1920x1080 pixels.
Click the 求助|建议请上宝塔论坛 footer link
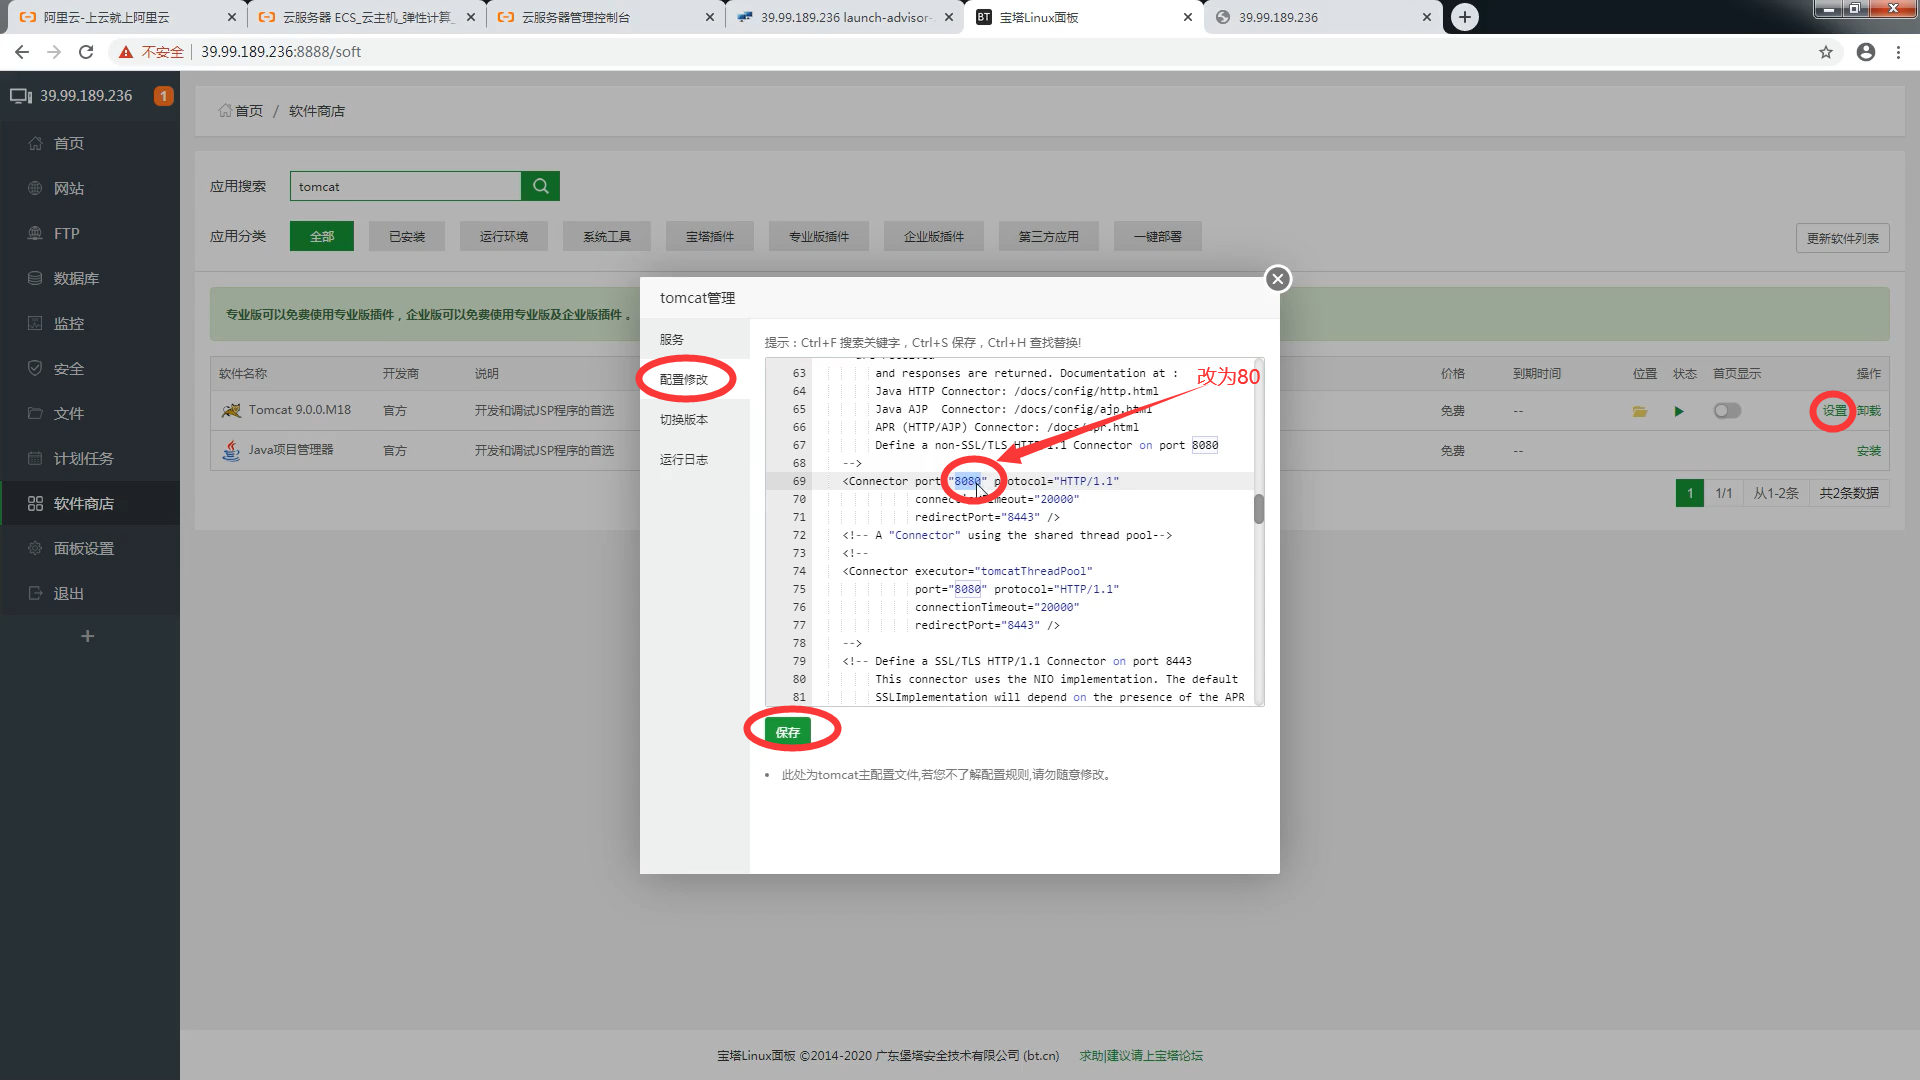(1141, 1055)
